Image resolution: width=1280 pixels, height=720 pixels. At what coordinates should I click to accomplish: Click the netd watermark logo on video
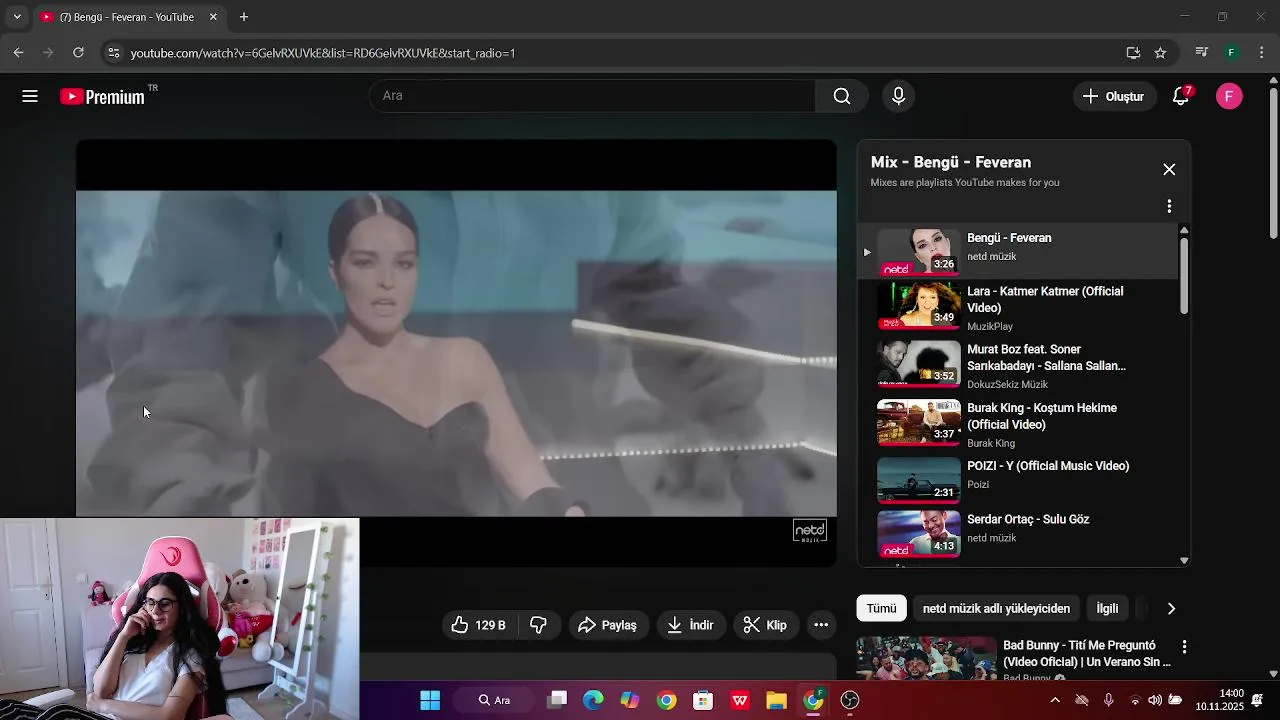[x=810, y=531]
